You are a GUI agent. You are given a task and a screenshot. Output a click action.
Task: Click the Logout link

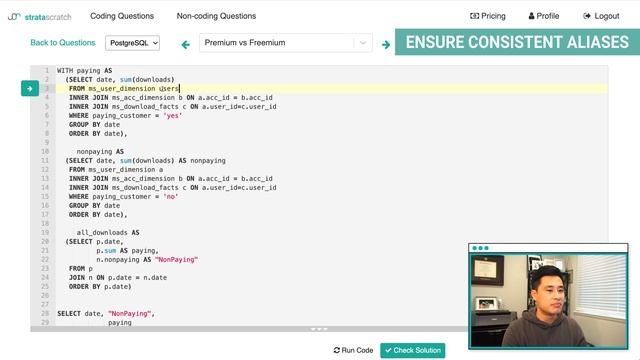(x=601, y=16)
